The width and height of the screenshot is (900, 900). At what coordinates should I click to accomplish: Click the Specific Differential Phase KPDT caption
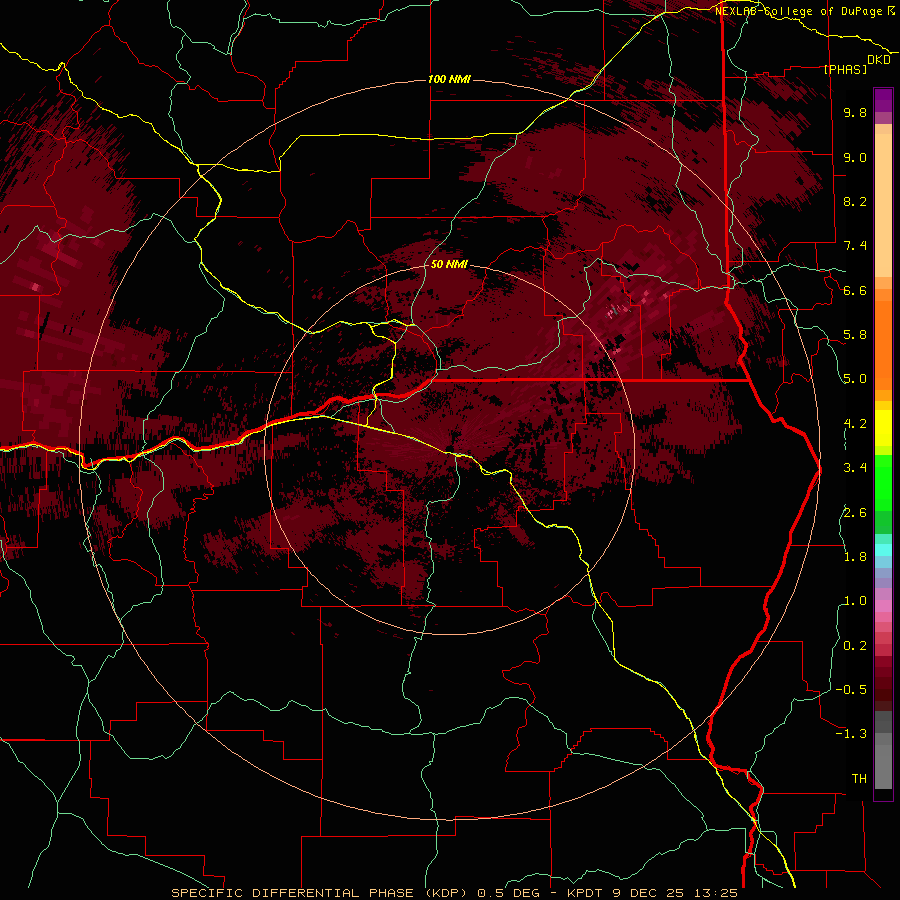[454, 893]
